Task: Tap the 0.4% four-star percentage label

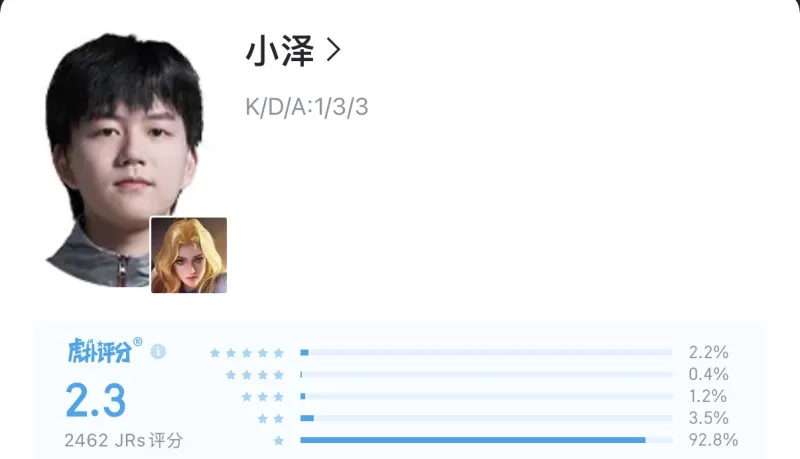Action: 709,374
